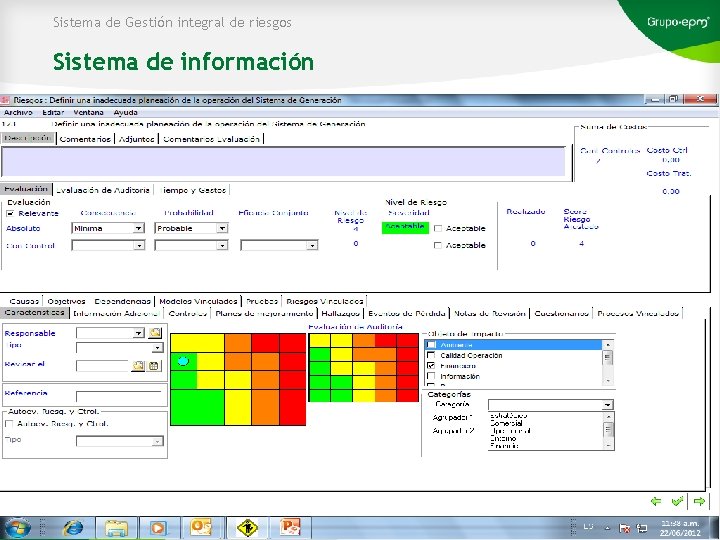The width and height of the screenshot is (720, 540).
Task: Expand the Tipo dropdown under Responsable
Action: click(x=157, y=348)
